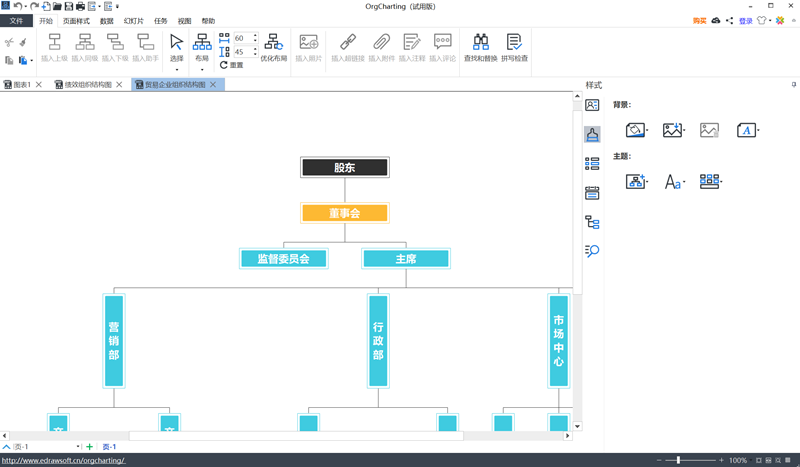This screenshot has width=800, height=467.
Task: Switch to the 幻灯片 ribbon tab
Action: [134, 21]
